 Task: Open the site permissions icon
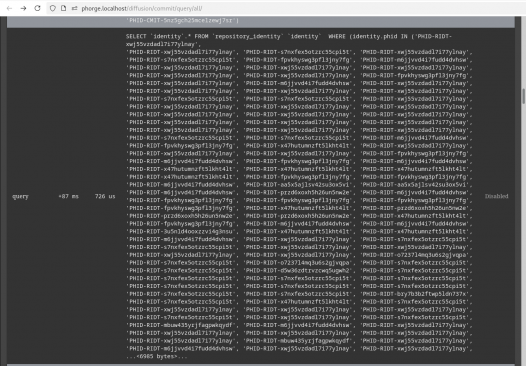click(74, 8)
